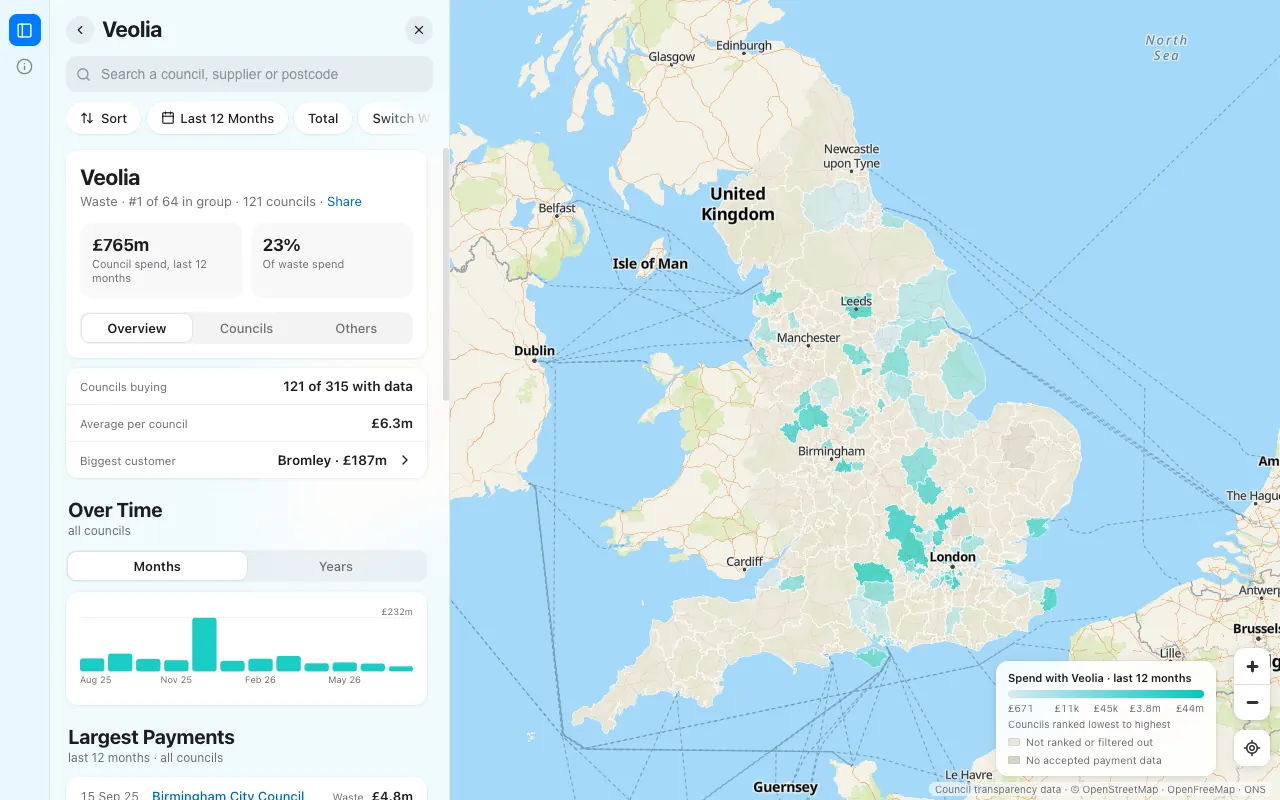Go back using the chevron beside Veolia title

pyautogui.click(x=80, y=30)
